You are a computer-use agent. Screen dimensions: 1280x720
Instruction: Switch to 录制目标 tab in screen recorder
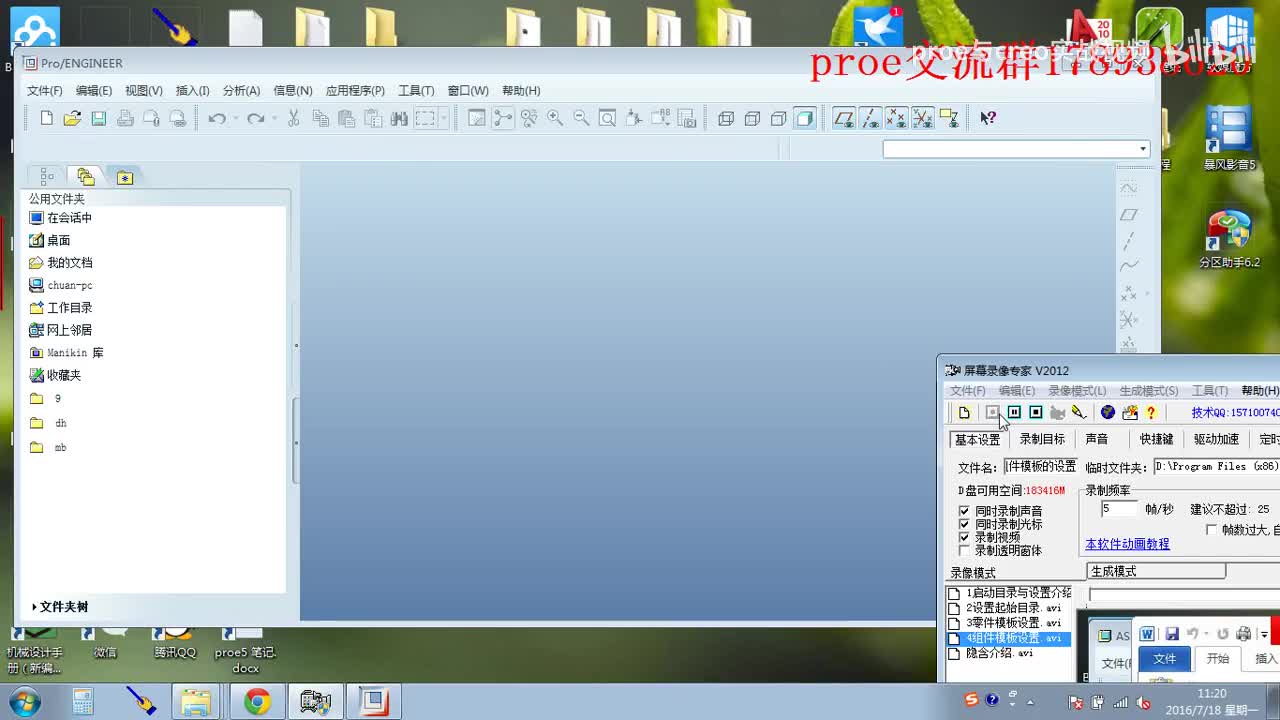(x=1042, y=439)
